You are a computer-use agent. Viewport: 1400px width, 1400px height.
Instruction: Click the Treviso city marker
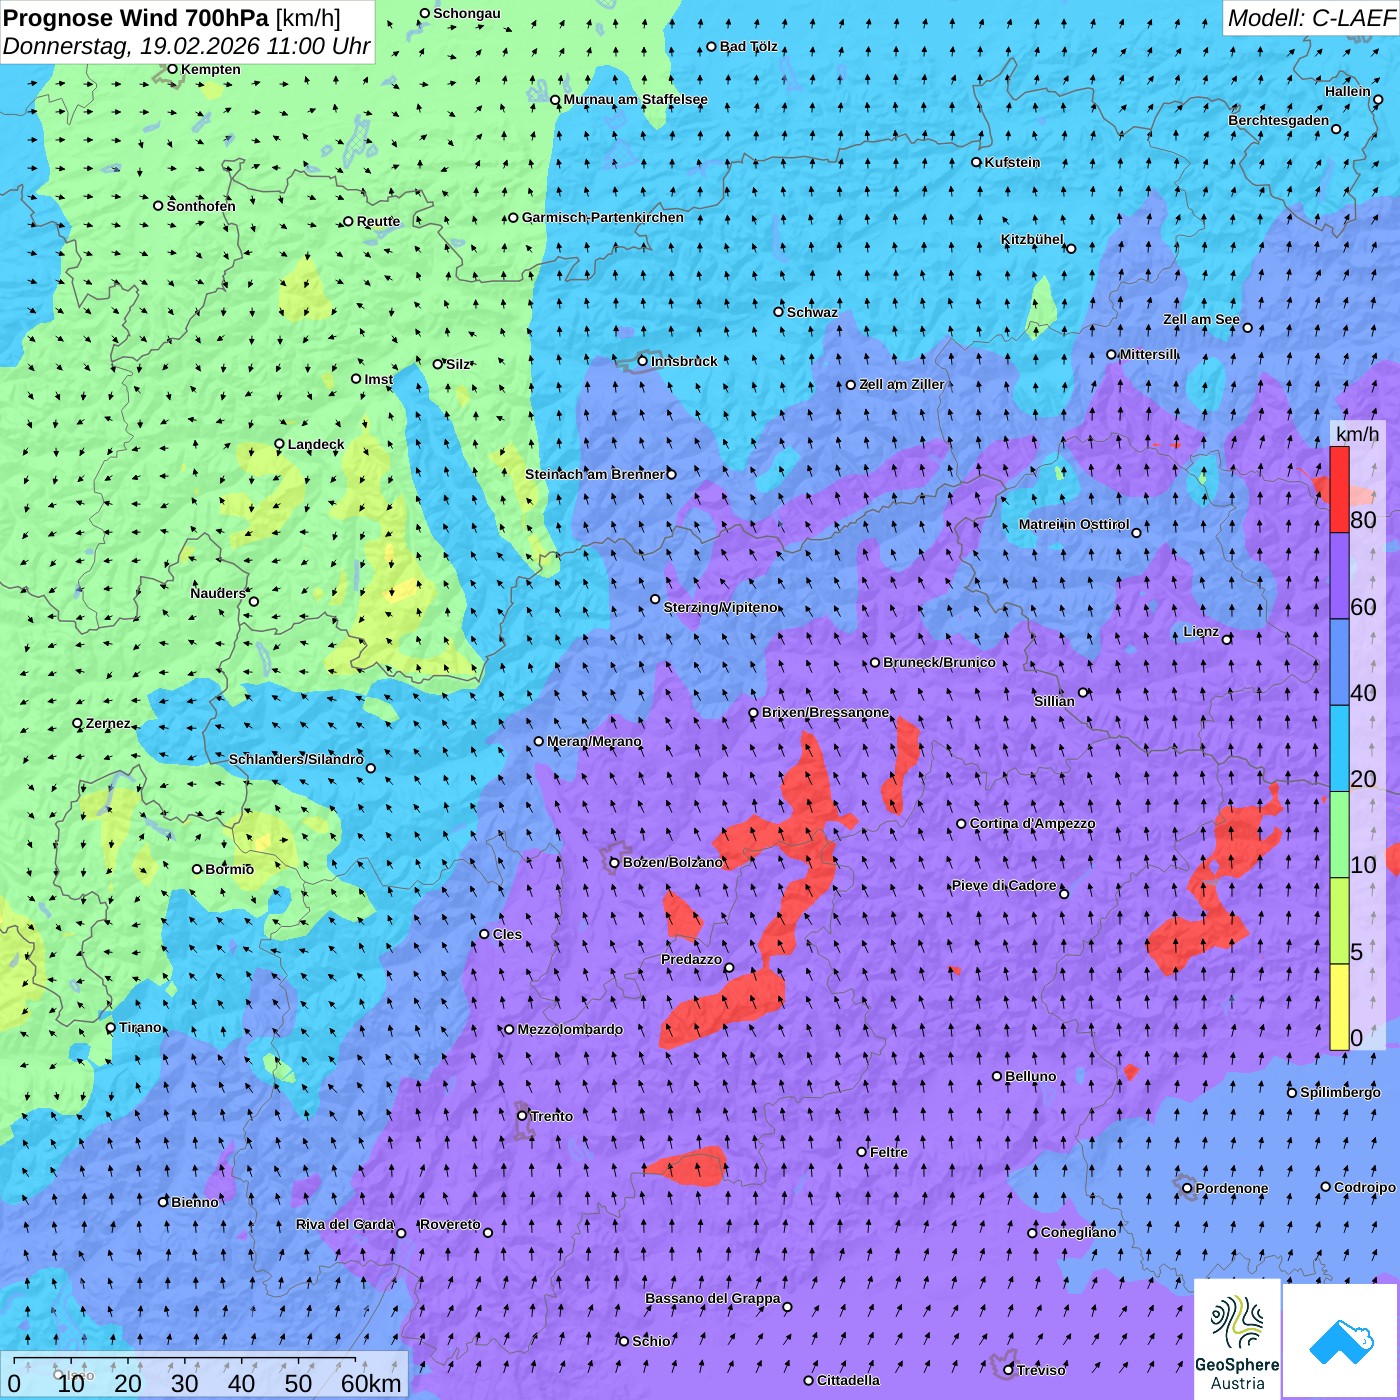1008,1370
